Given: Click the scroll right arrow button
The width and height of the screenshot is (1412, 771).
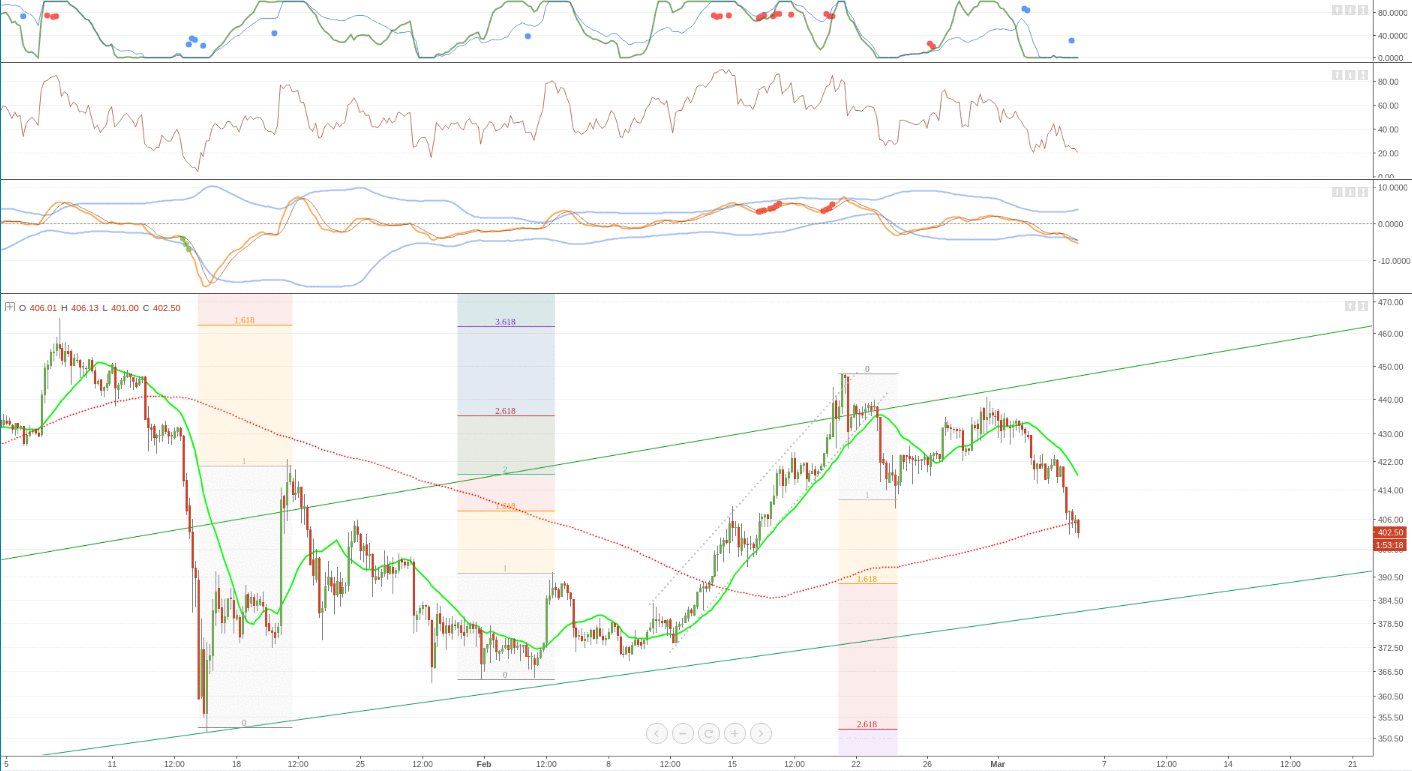Looking at the screenshot, I should click(760, 733).
